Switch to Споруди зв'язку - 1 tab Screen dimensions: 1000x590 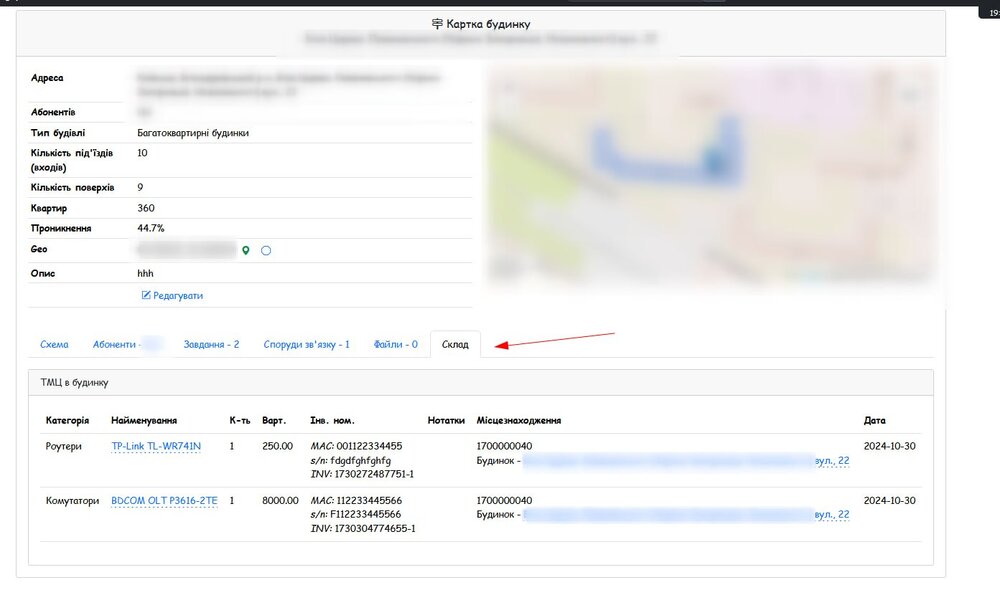point(306,344)
